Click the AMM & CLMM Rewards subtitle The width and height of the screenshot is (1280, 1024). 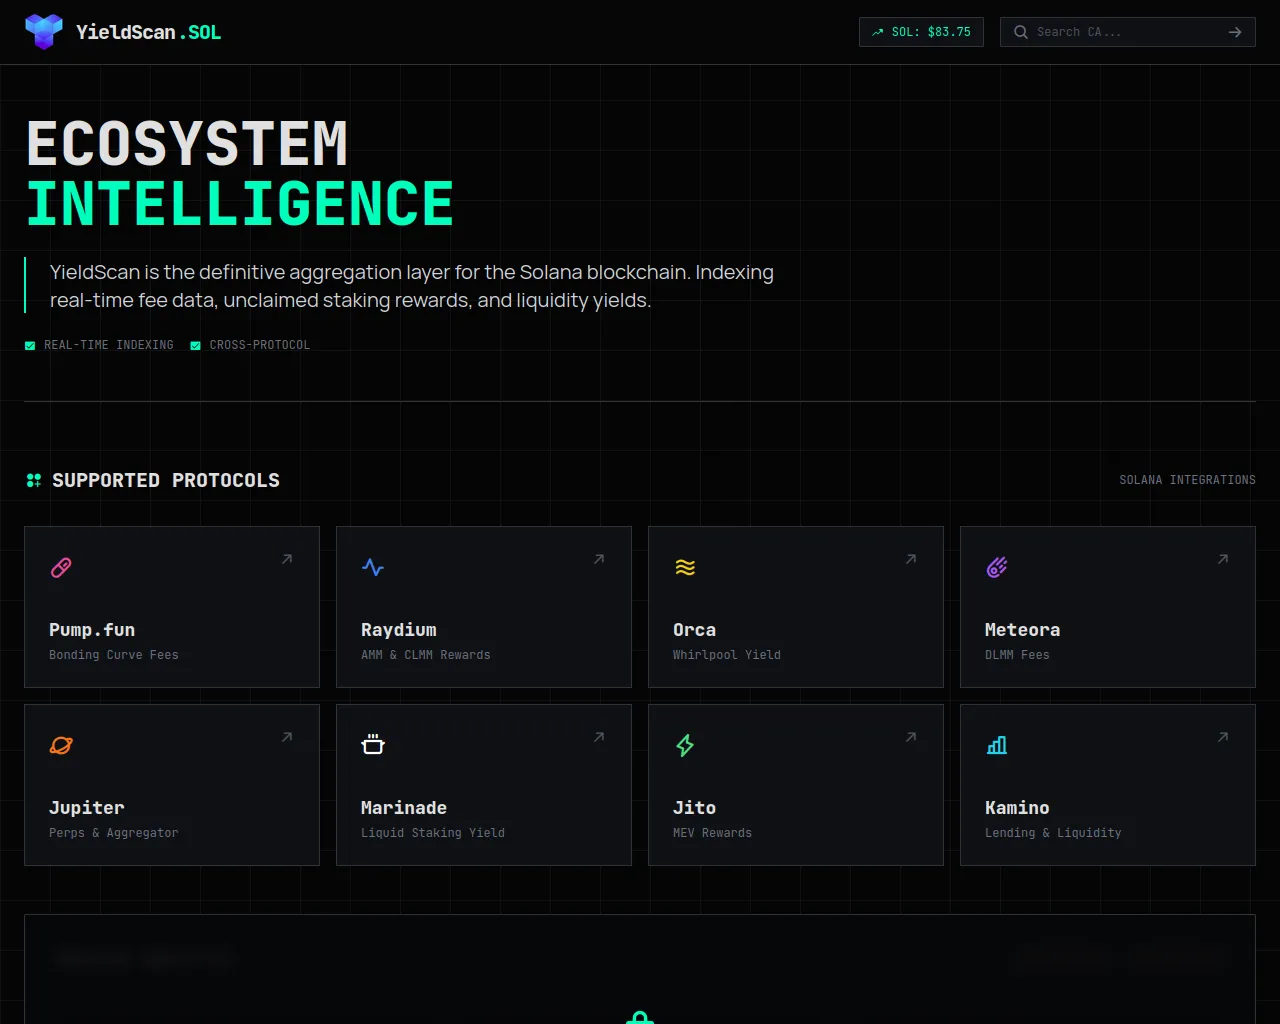tap(426, 655)
